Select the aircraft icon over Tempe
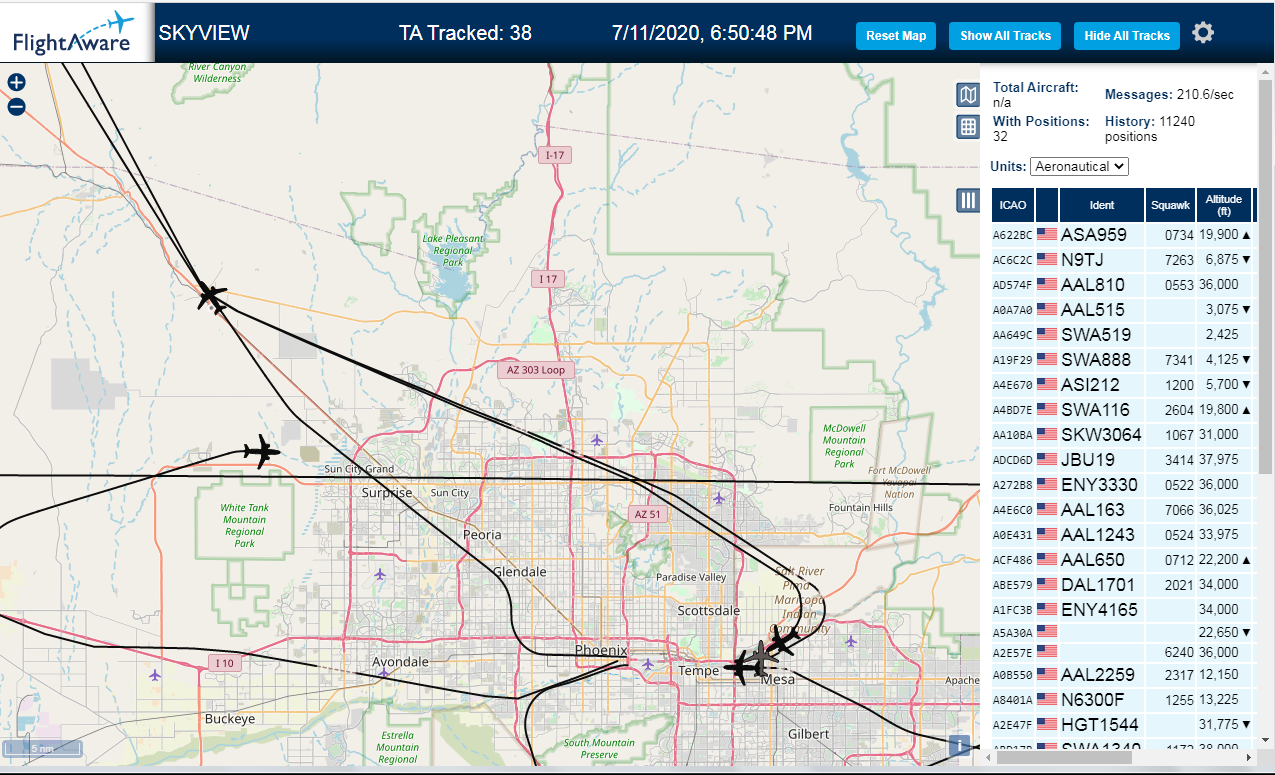This screenshot has height=775, width=1275. pos(742,666)
